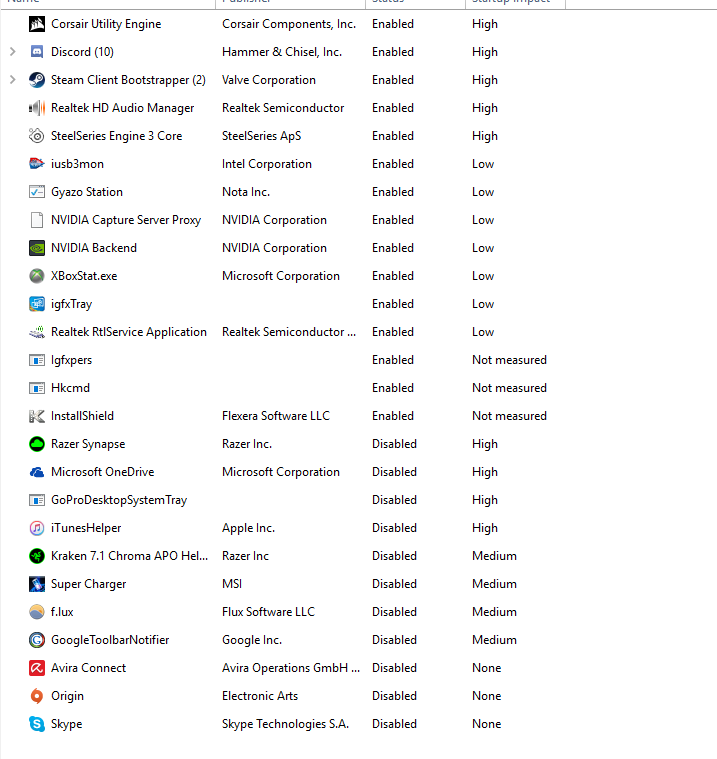Click publisher Intel Corporation
Image resolution: width=717 pixels, height=759 pixels.
pos(267,164)
